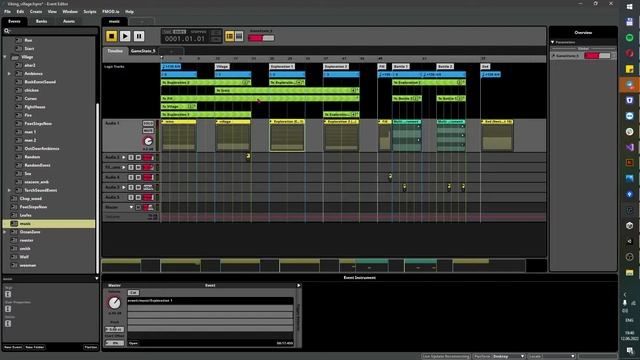Click the Flatten button
This screenshot has width=640, height=360.
[x=91, y=347]
